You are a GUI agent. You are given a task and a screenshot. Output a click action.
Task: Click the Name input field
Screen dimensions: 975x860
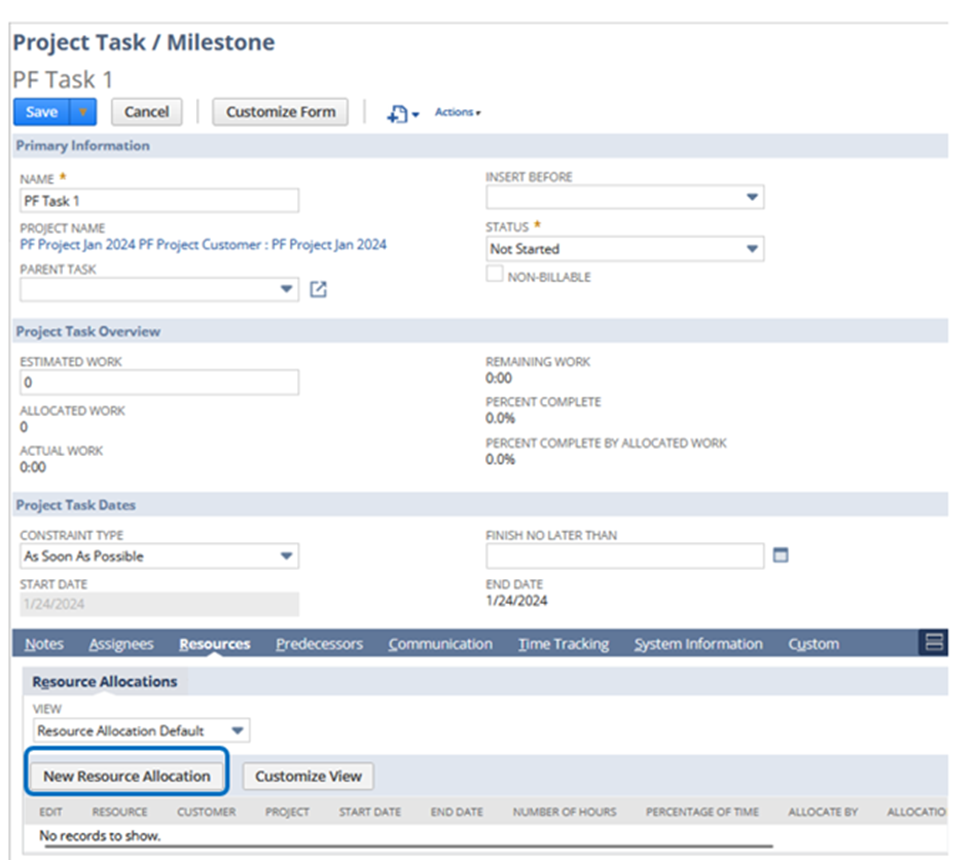(x=159, y=201)
